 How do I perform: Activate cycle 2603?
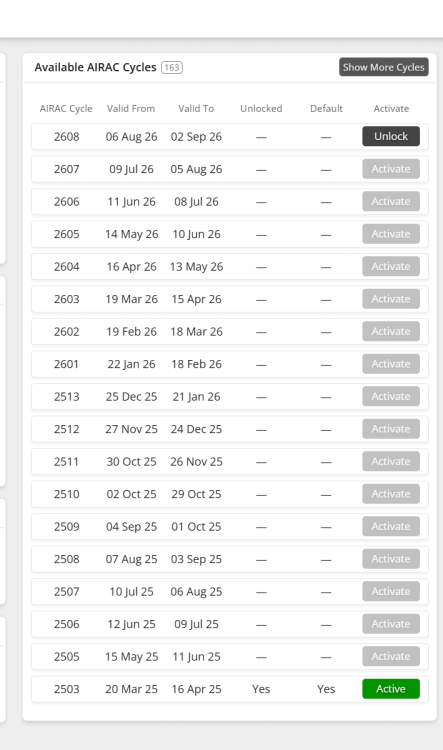click(x=391, y=299)
